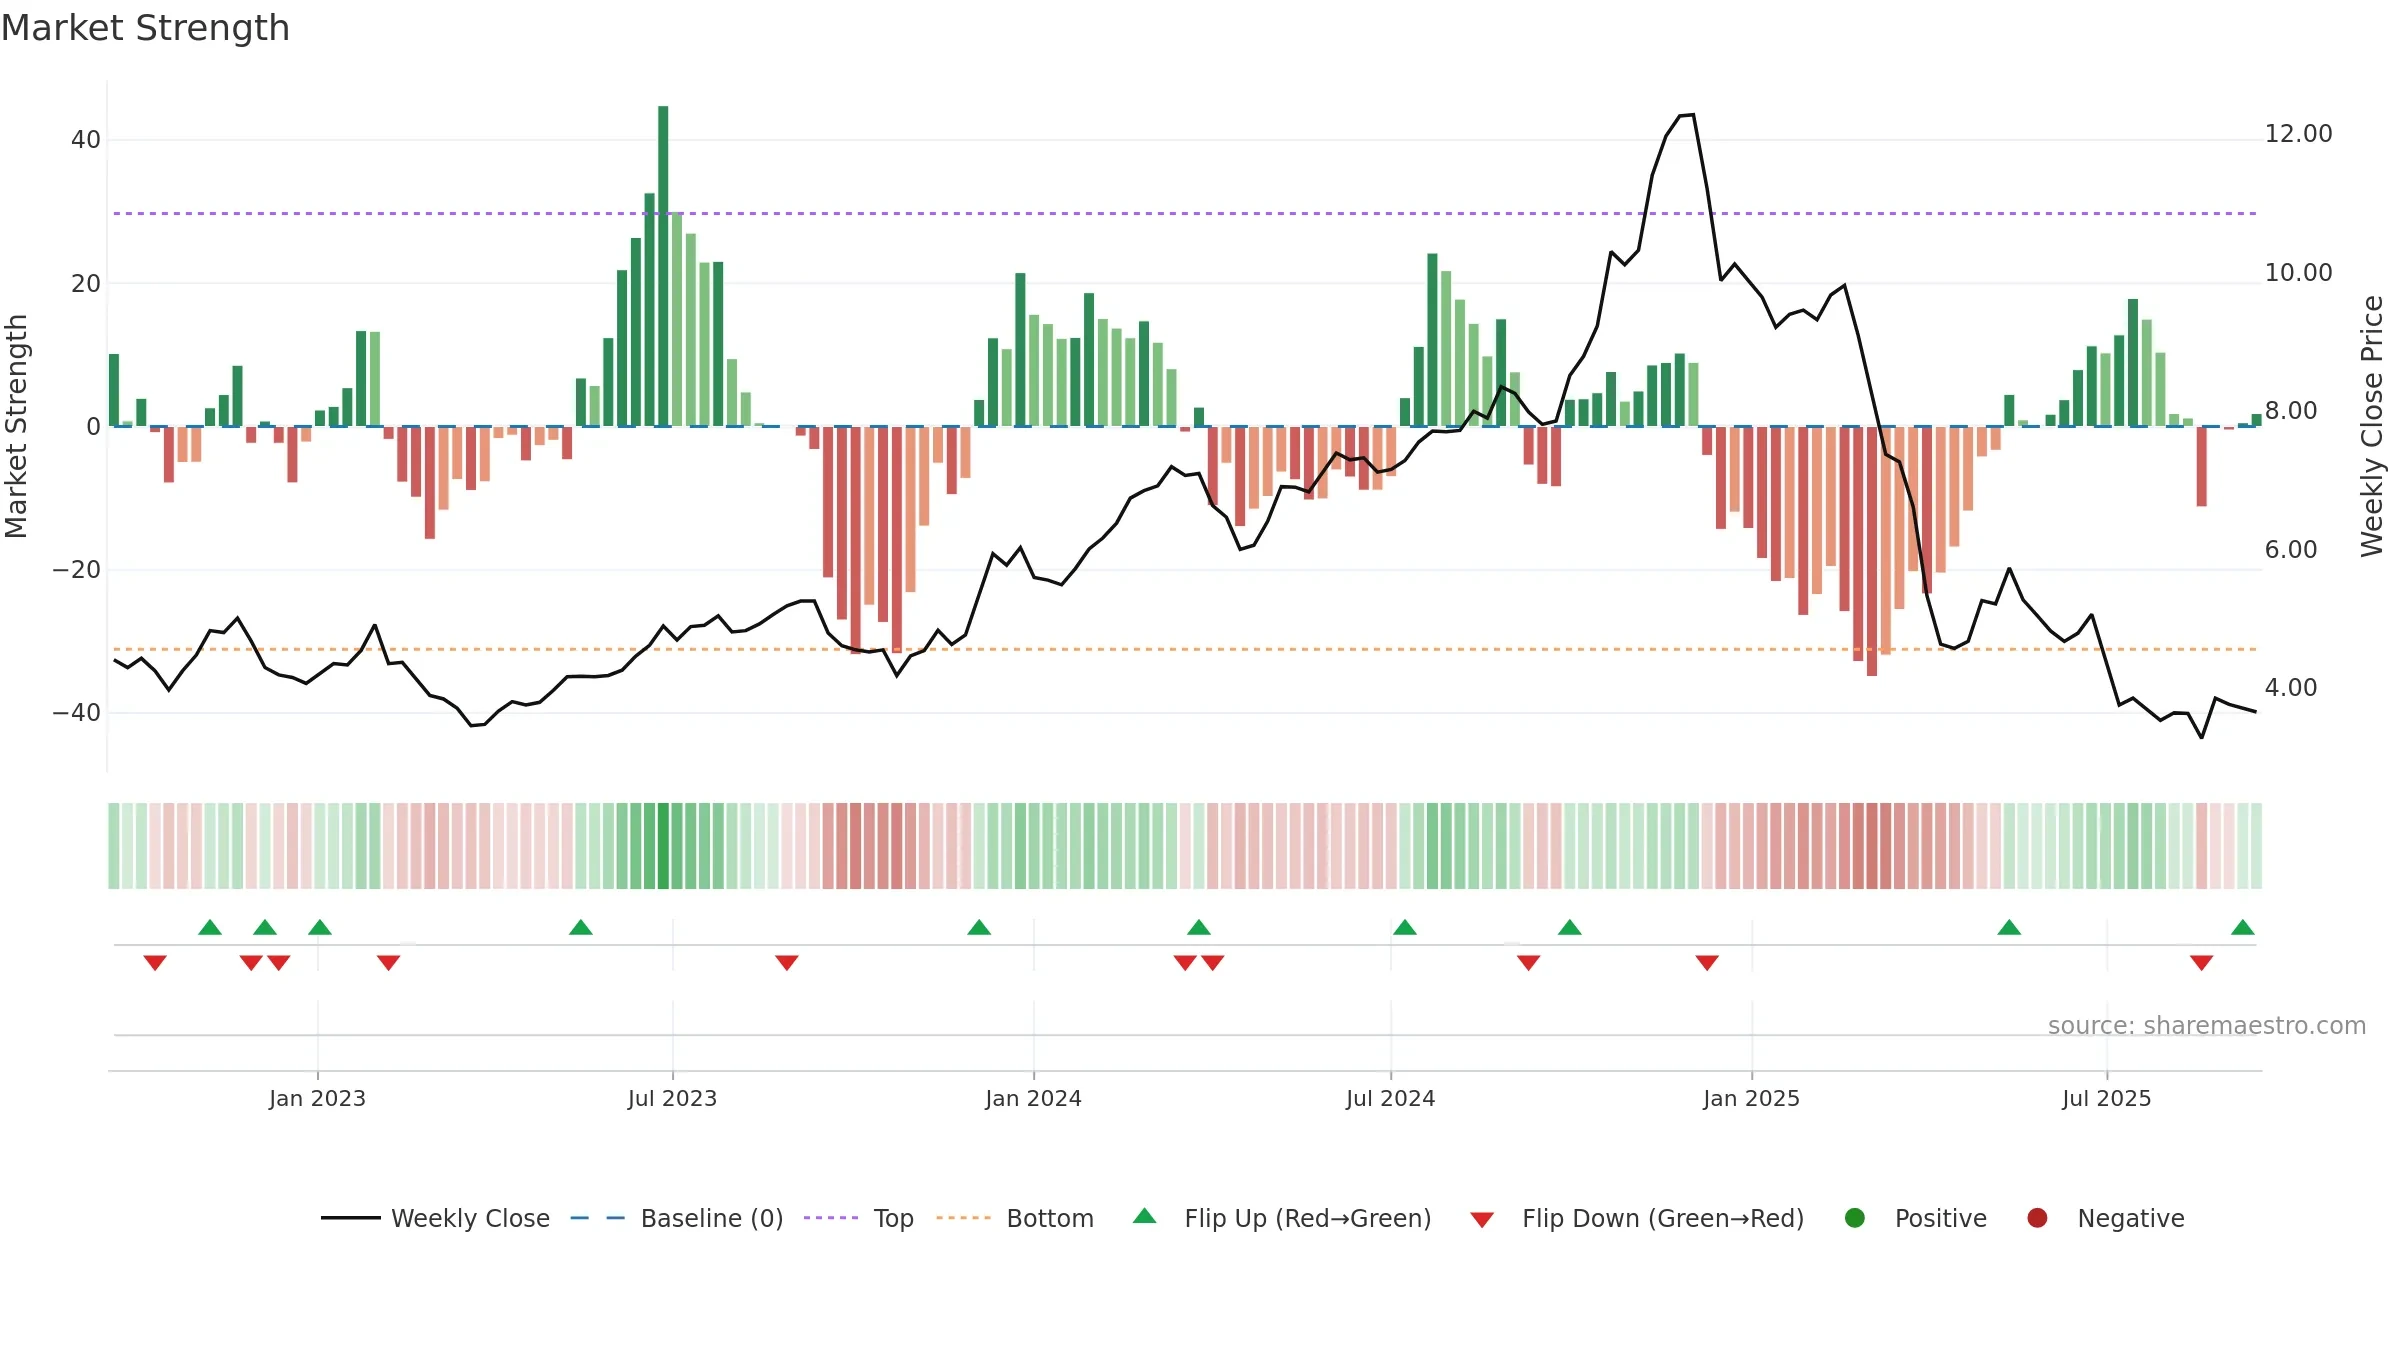Click the 'Jul 2025' x-axis label
Image resolution: width=2400 pixels, height=1350 pixels.
pos(2106,1098)
